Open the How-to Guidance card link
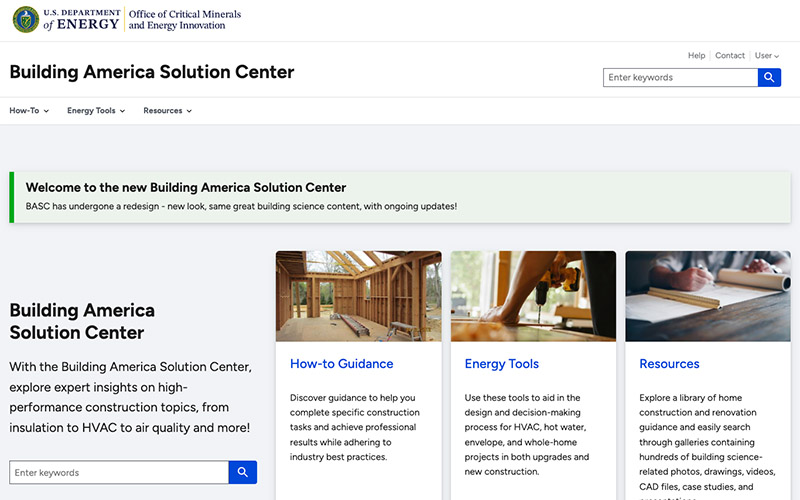This screenshot has height=500, width=800. coord(341,364)
